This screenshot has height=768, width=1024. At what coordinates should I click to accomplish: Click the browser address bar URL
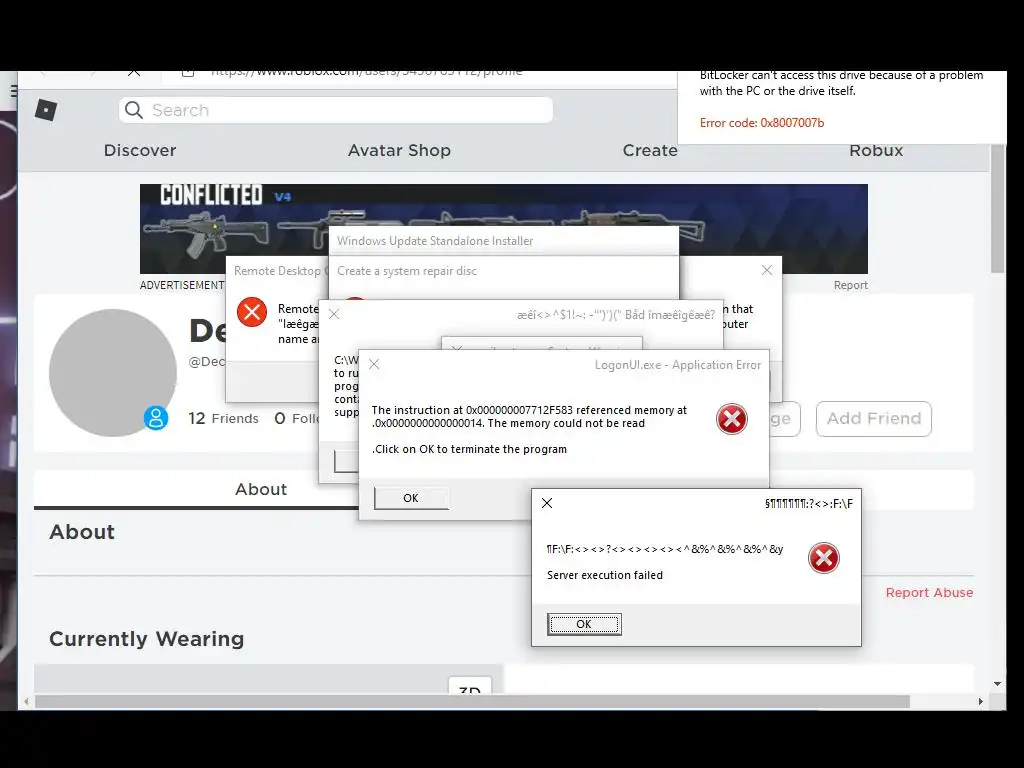[x=366, y=72]
